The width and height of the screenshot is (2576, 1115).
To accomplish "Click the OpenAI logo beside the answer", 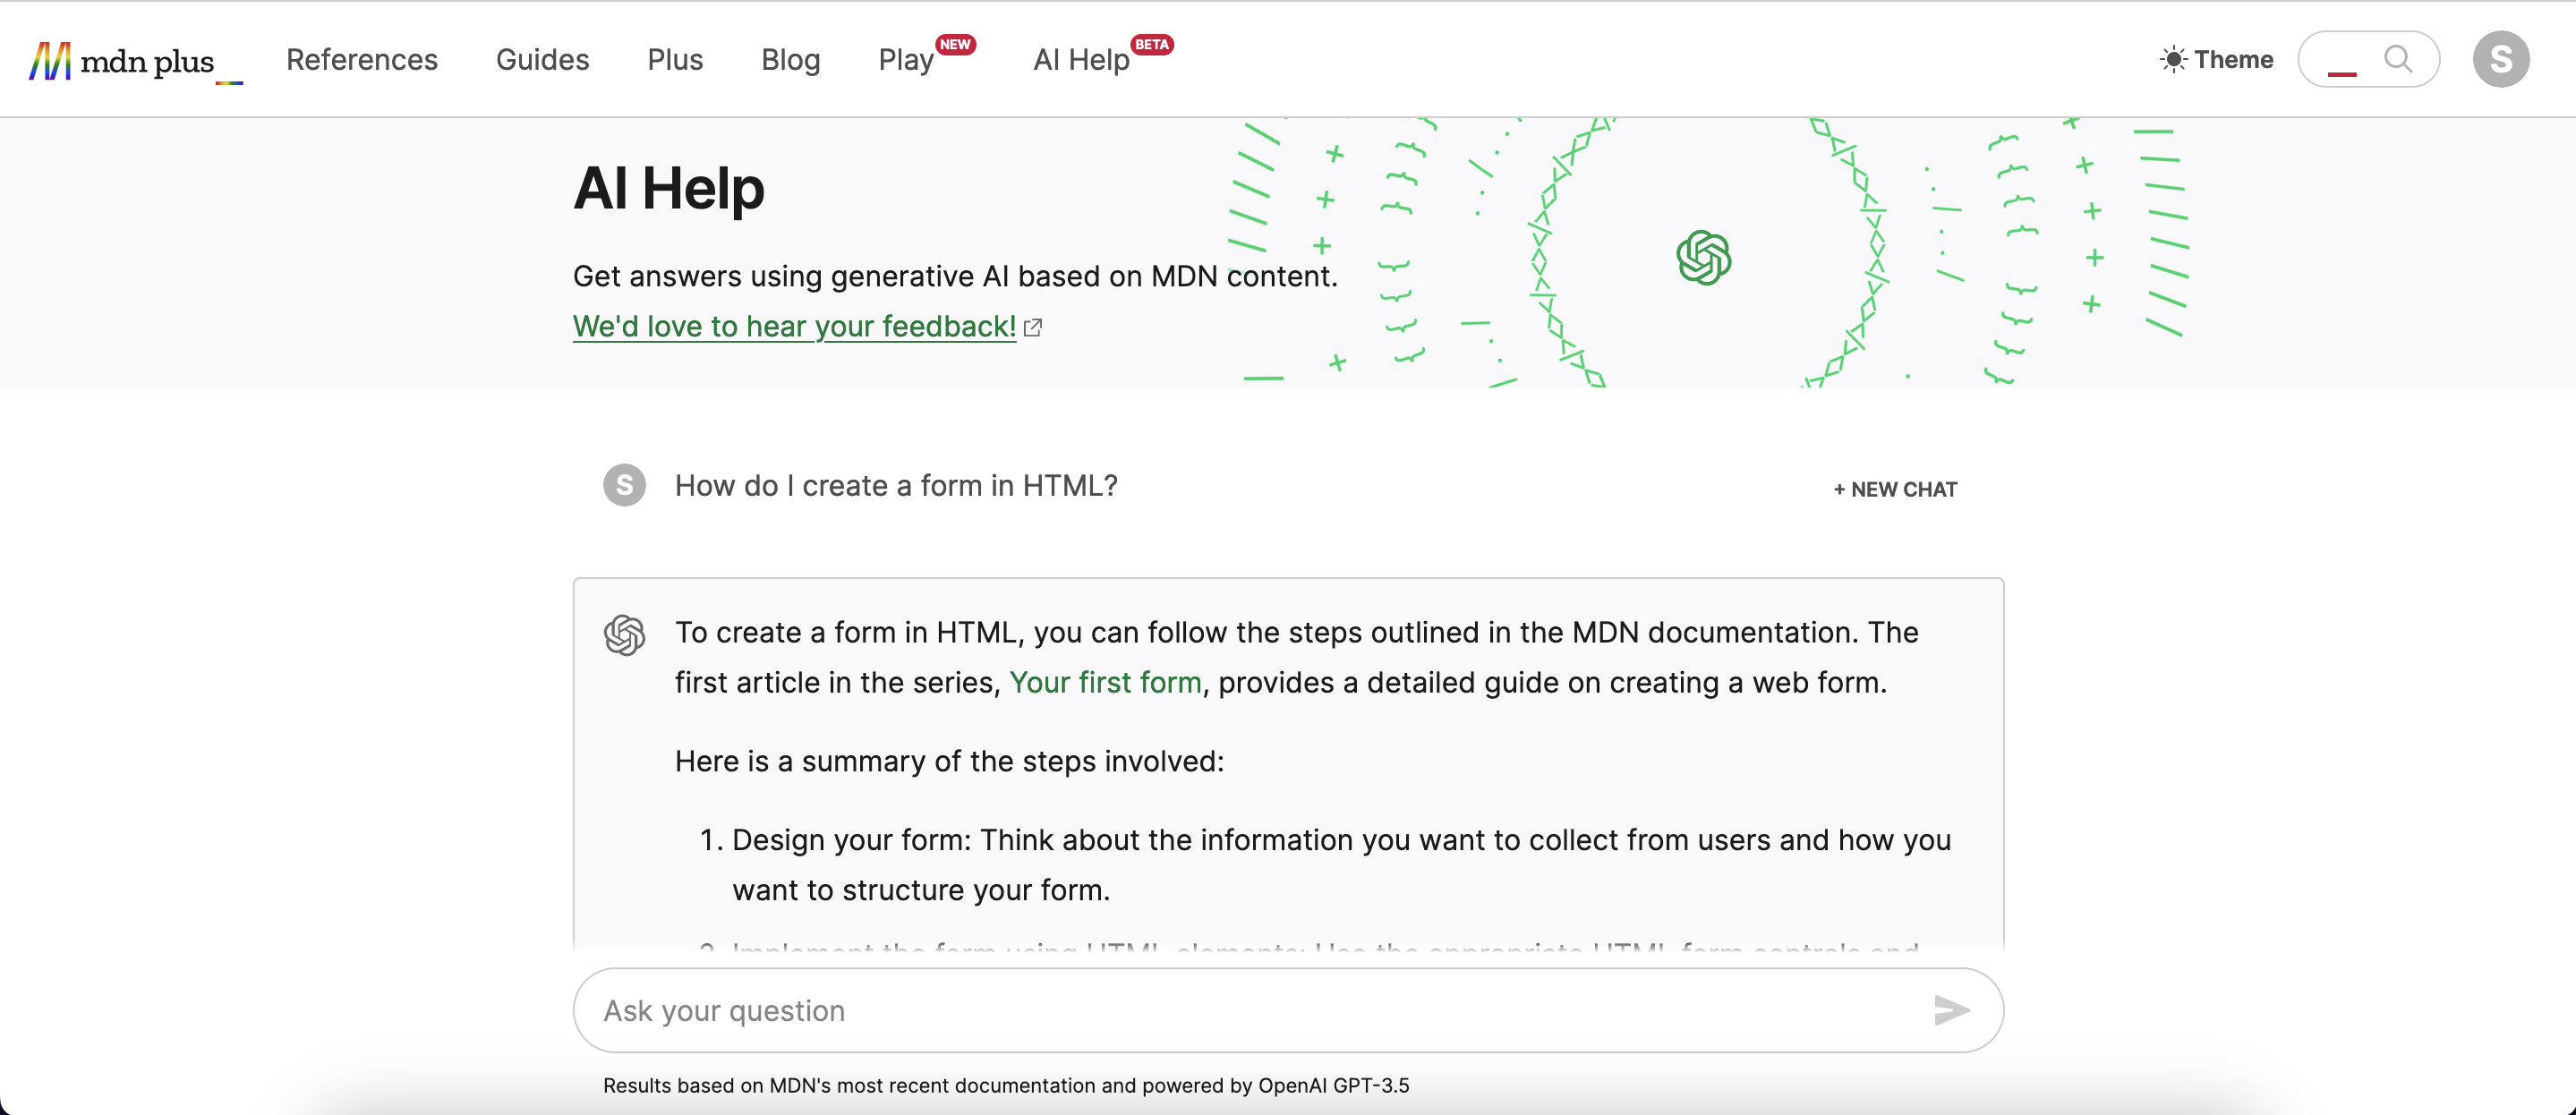I will tap(624, 634).
